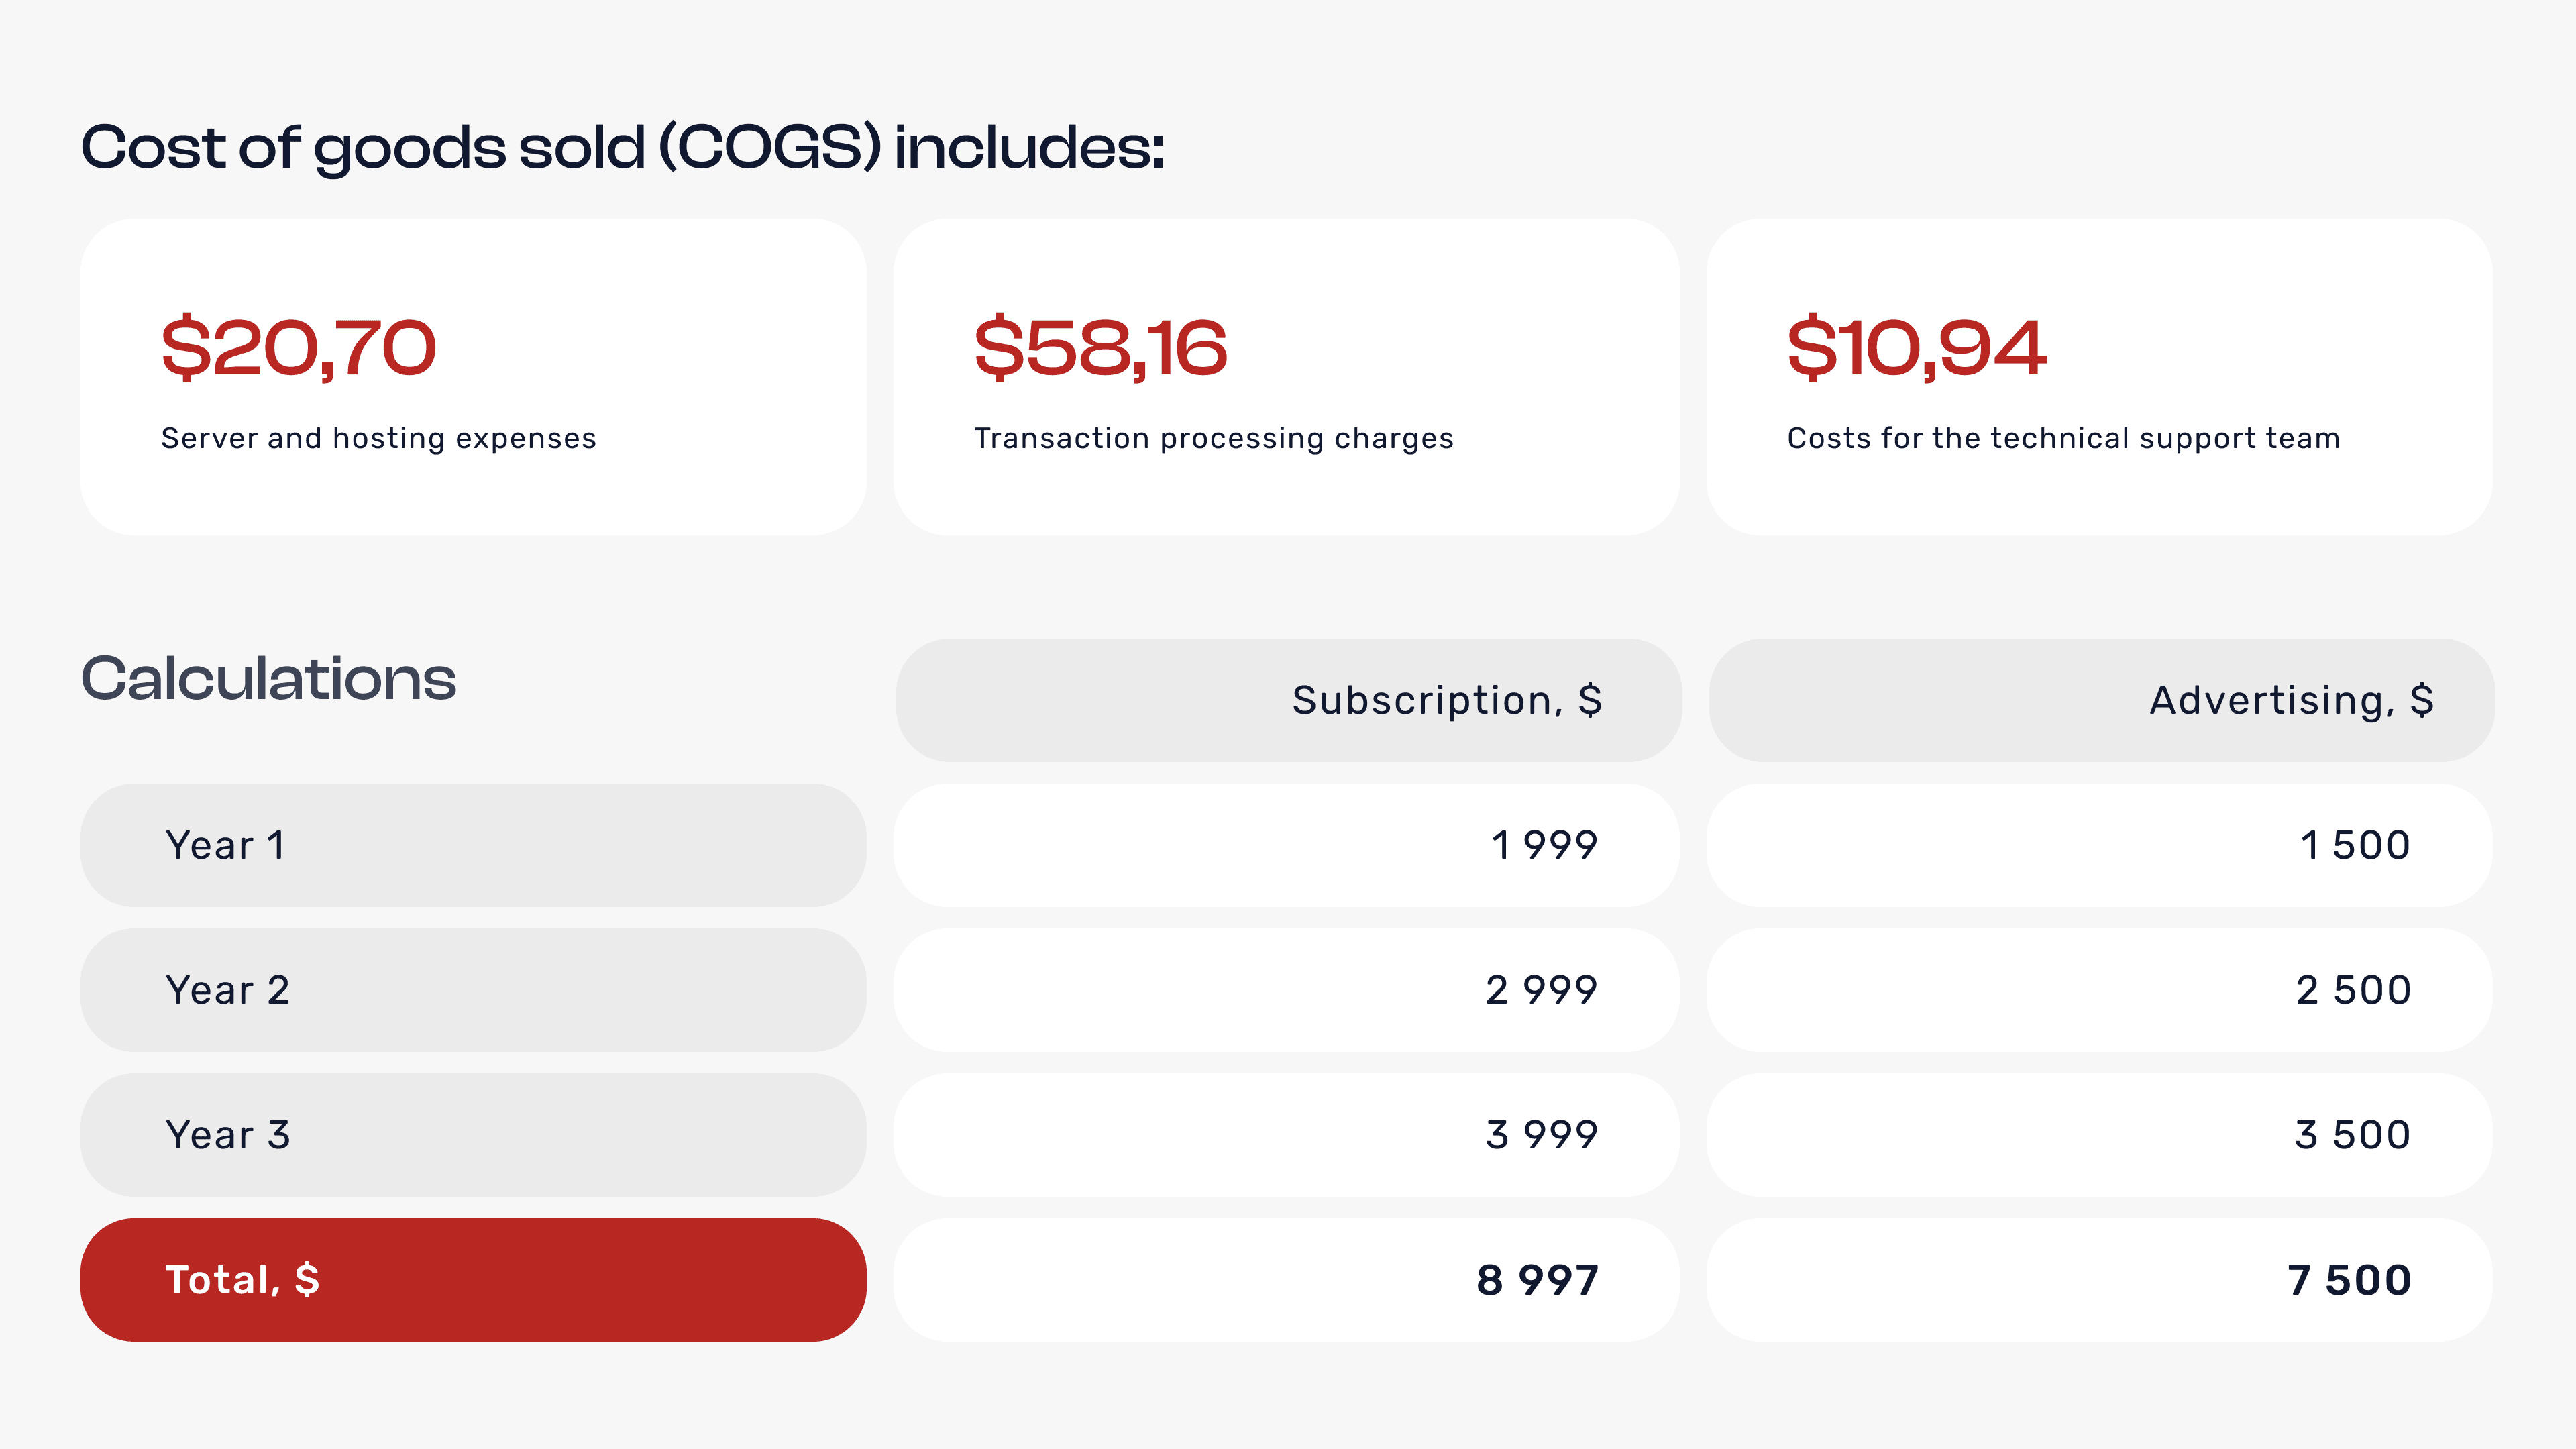
Task: Select the "Calculations" heading
Action: tap(268, 679)
